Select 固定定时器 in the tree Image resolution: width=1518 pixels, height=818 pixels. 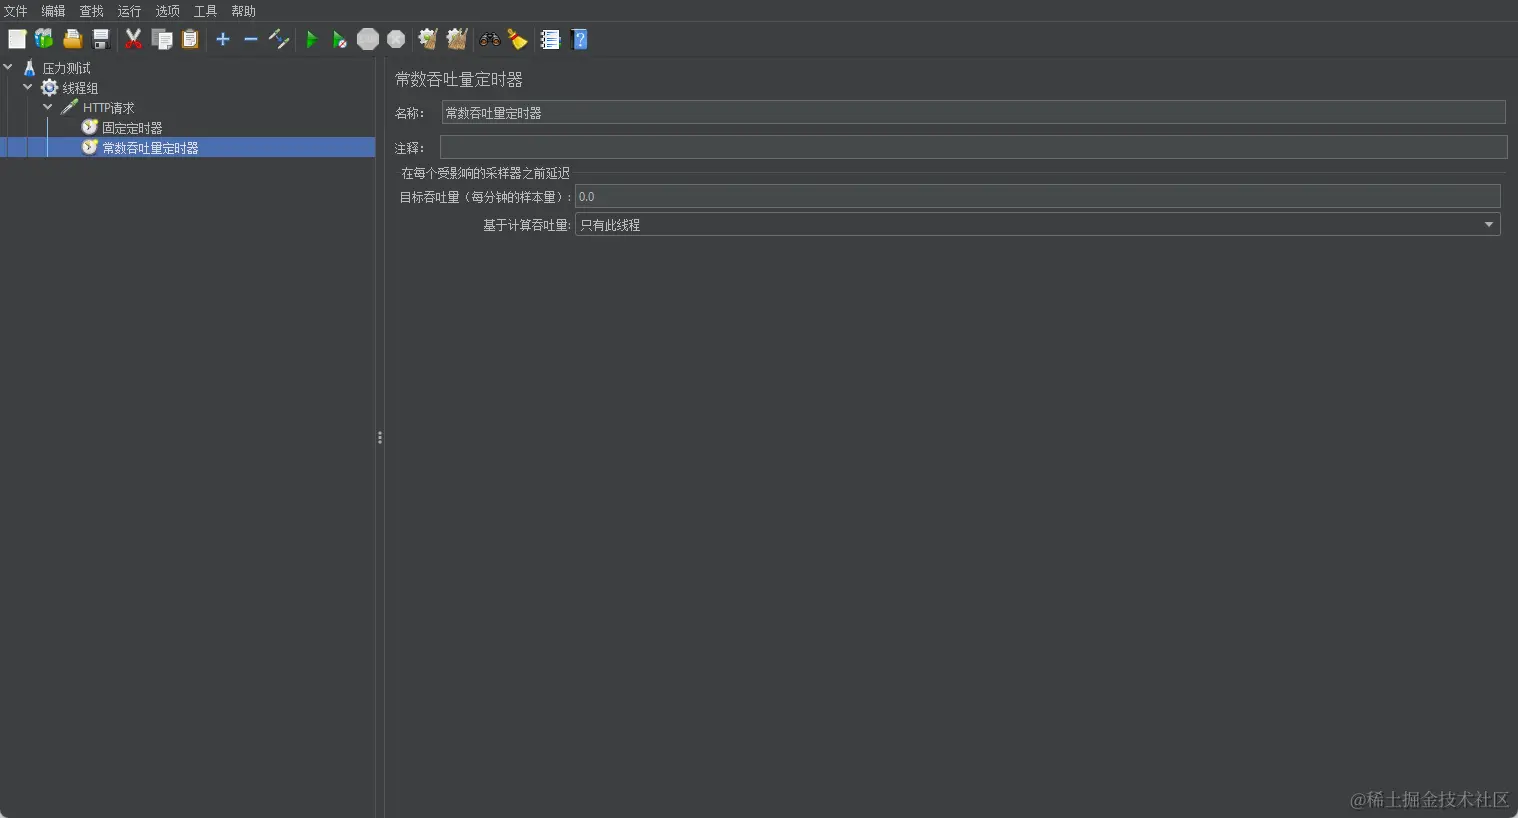click(132, 128)
